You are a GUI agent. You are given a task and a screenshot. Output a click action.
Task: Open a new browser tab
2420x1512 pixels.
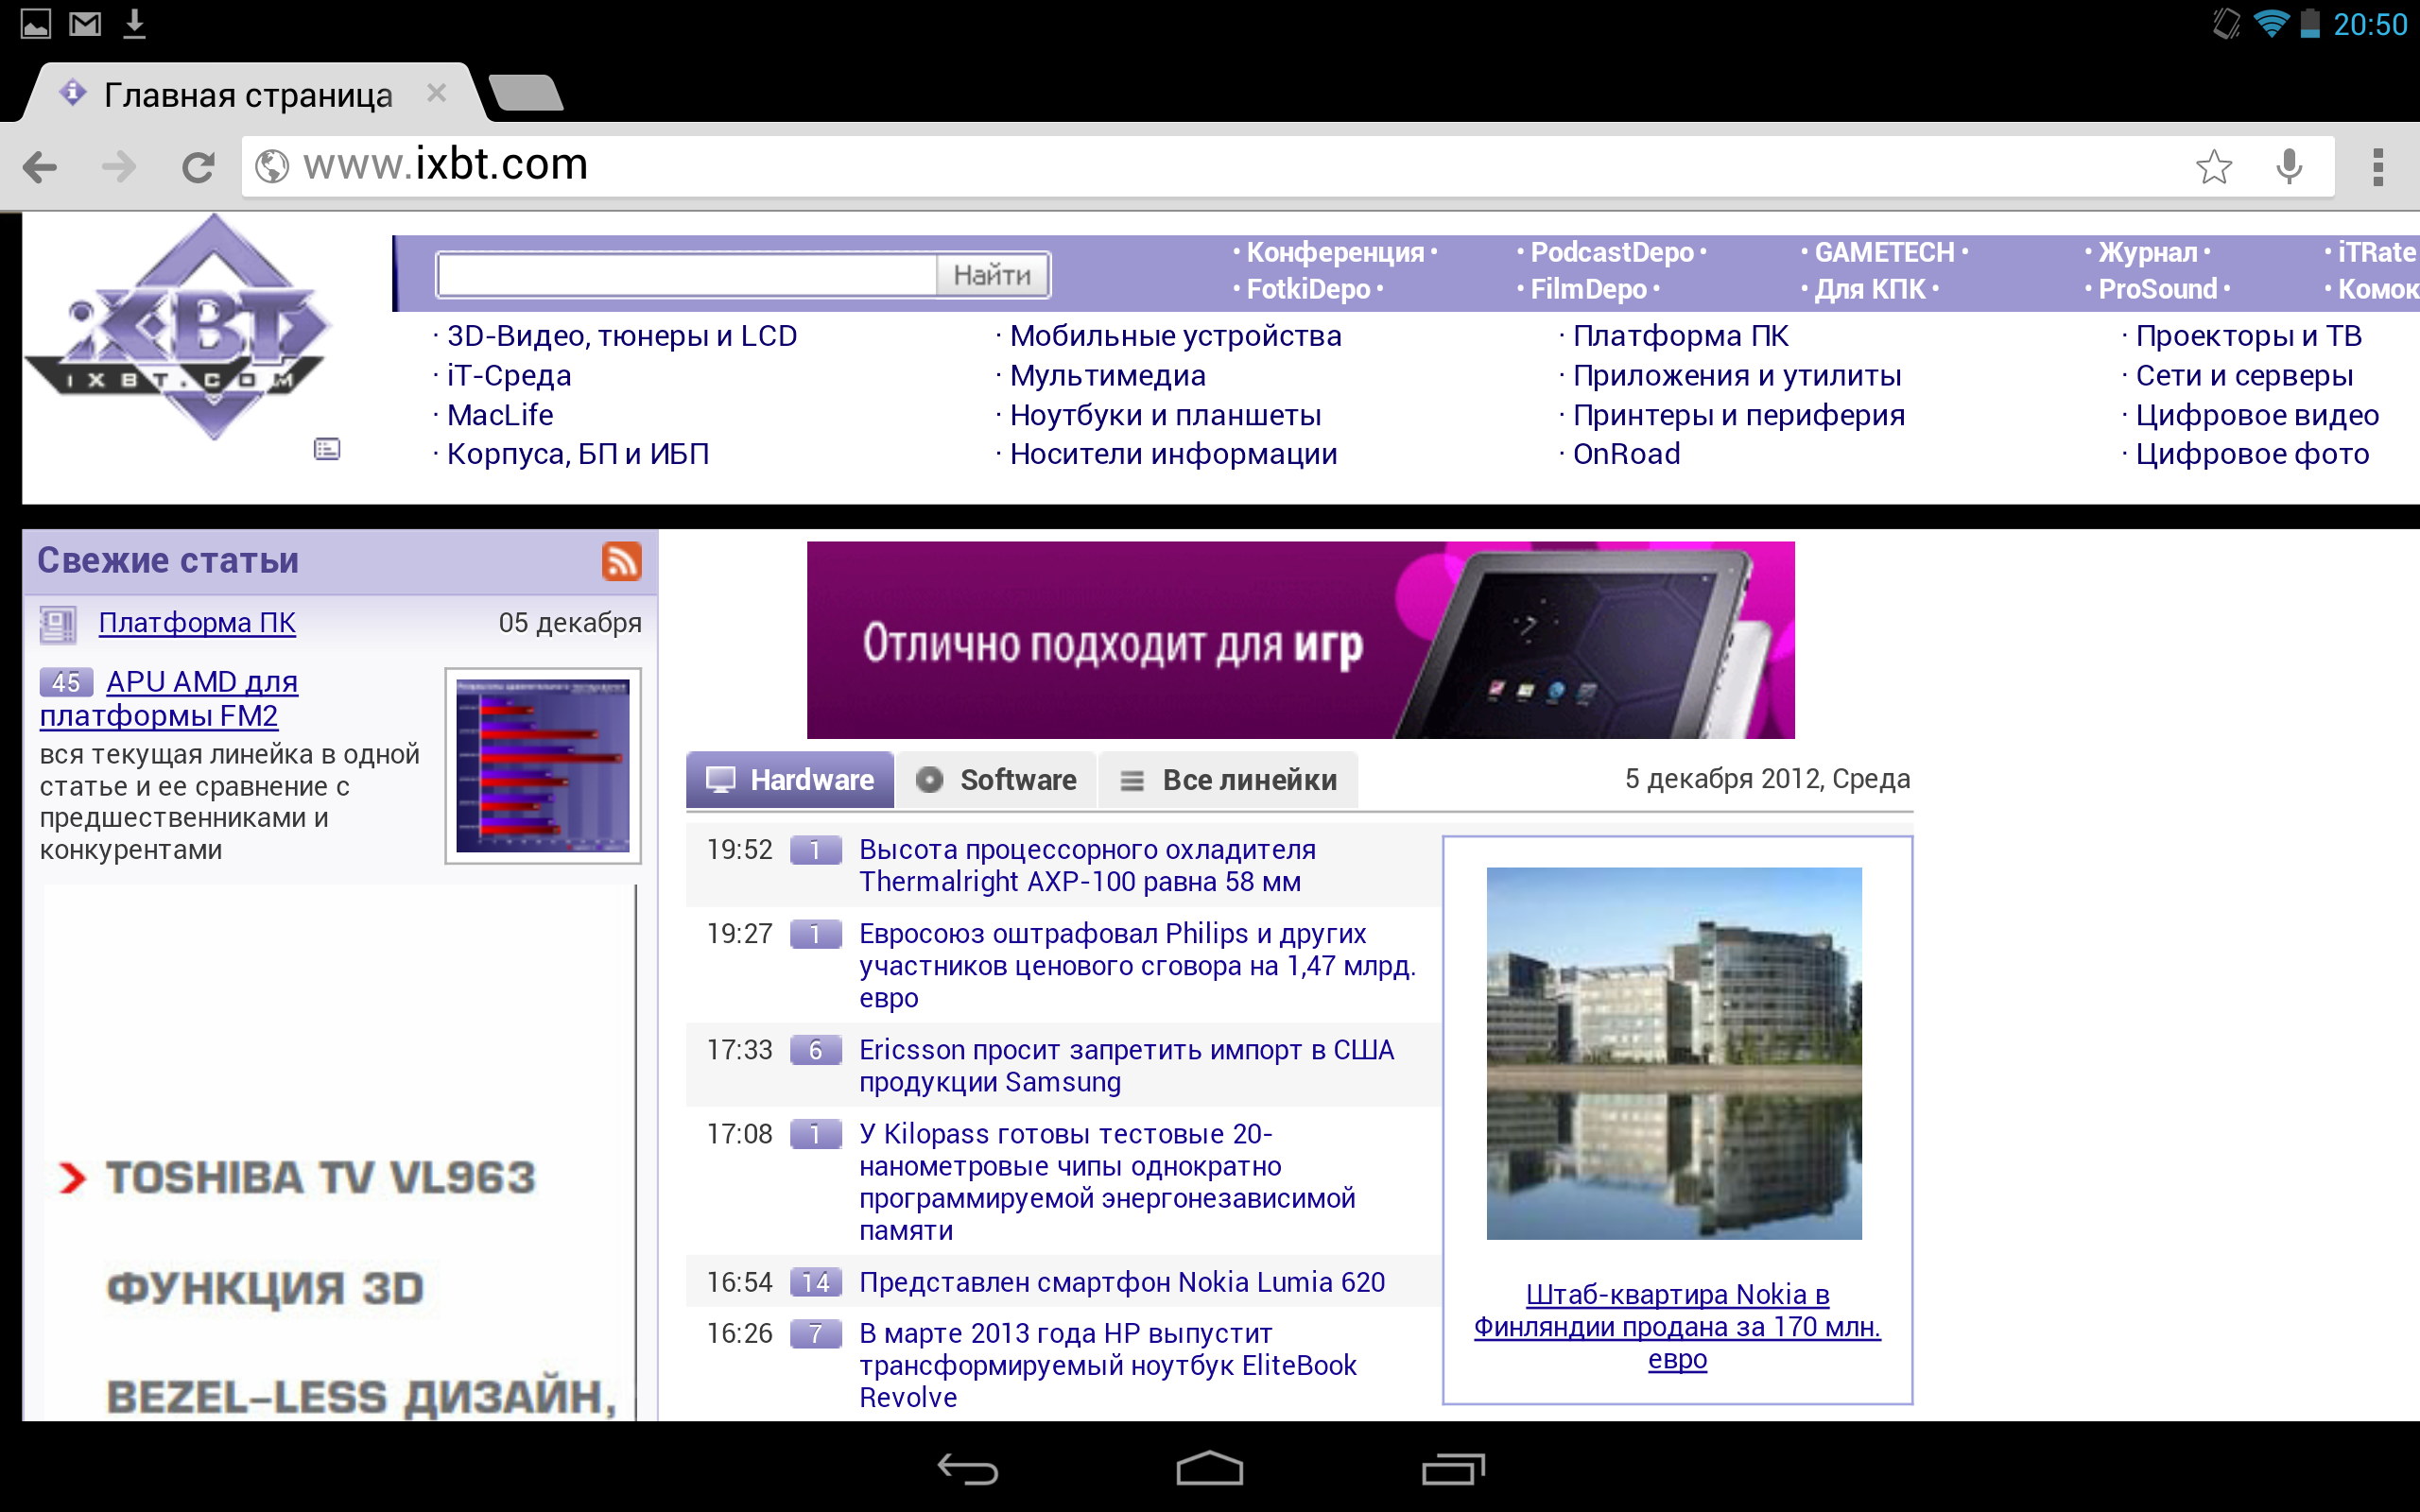click(527, 94)
